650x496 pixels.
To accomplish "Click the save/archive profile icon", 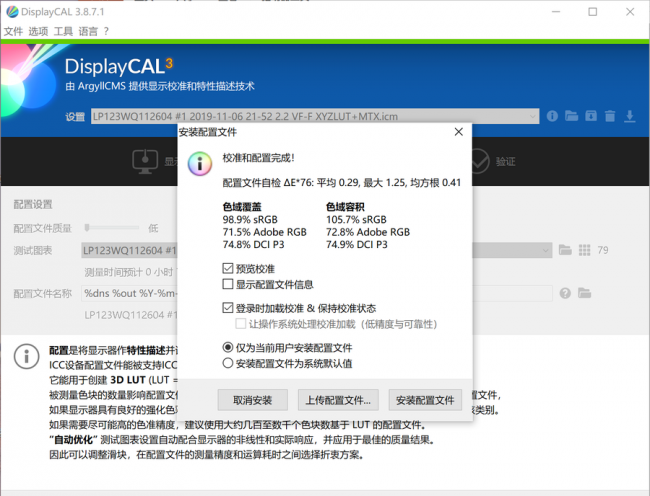I will [591, 116].
